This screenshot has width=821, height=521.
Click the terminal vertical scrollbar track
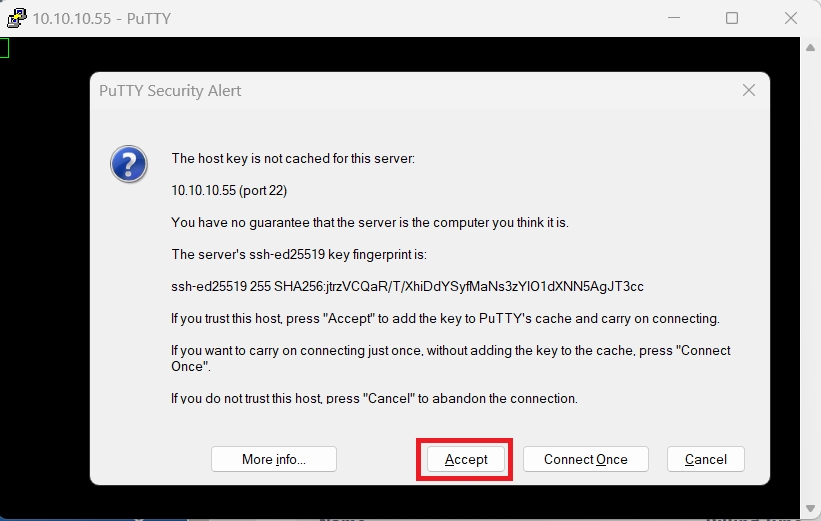point(812,280)
